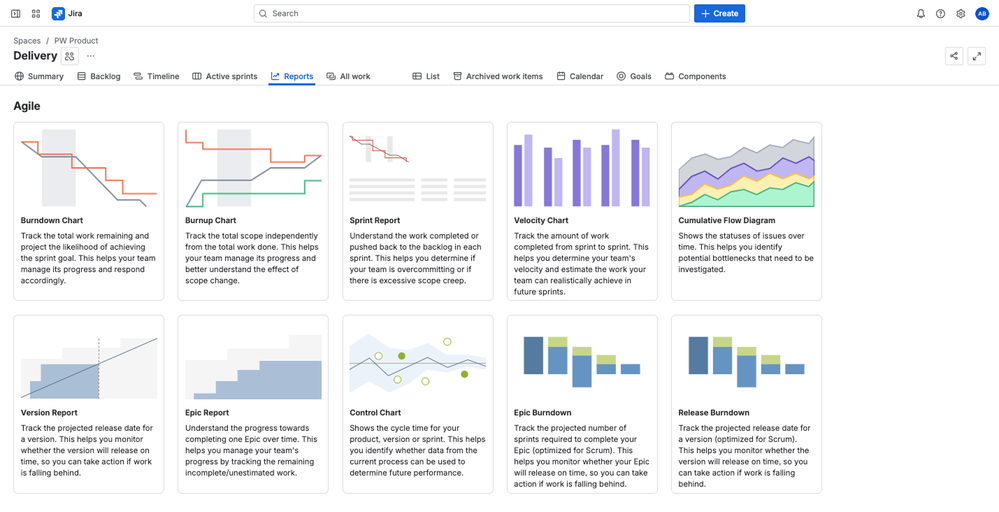Collapse the sidebar with the top-left panel icon
The height and width of the screenshot is (512, 999).
[16, 13]
